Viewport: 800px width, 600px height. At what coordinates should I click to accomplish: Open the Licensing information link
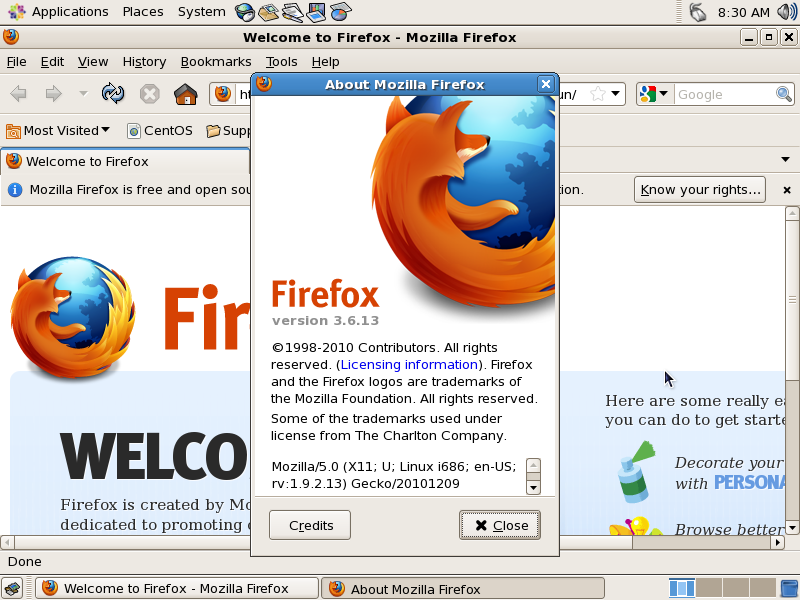pyautogui.click(x=408, y=364)
